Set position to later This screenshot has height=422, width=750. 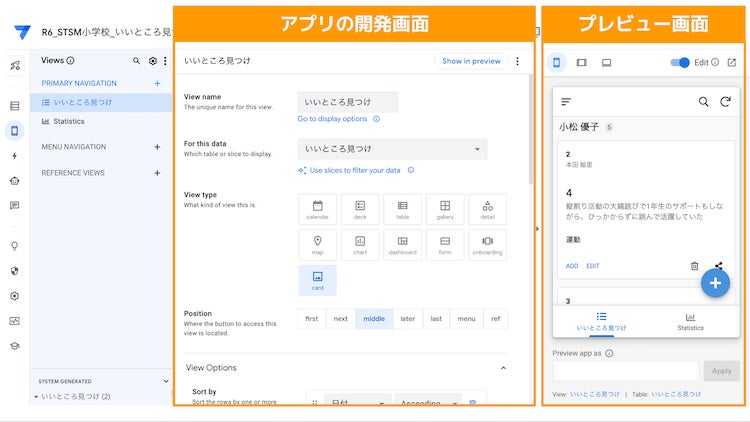click(408, 319)
